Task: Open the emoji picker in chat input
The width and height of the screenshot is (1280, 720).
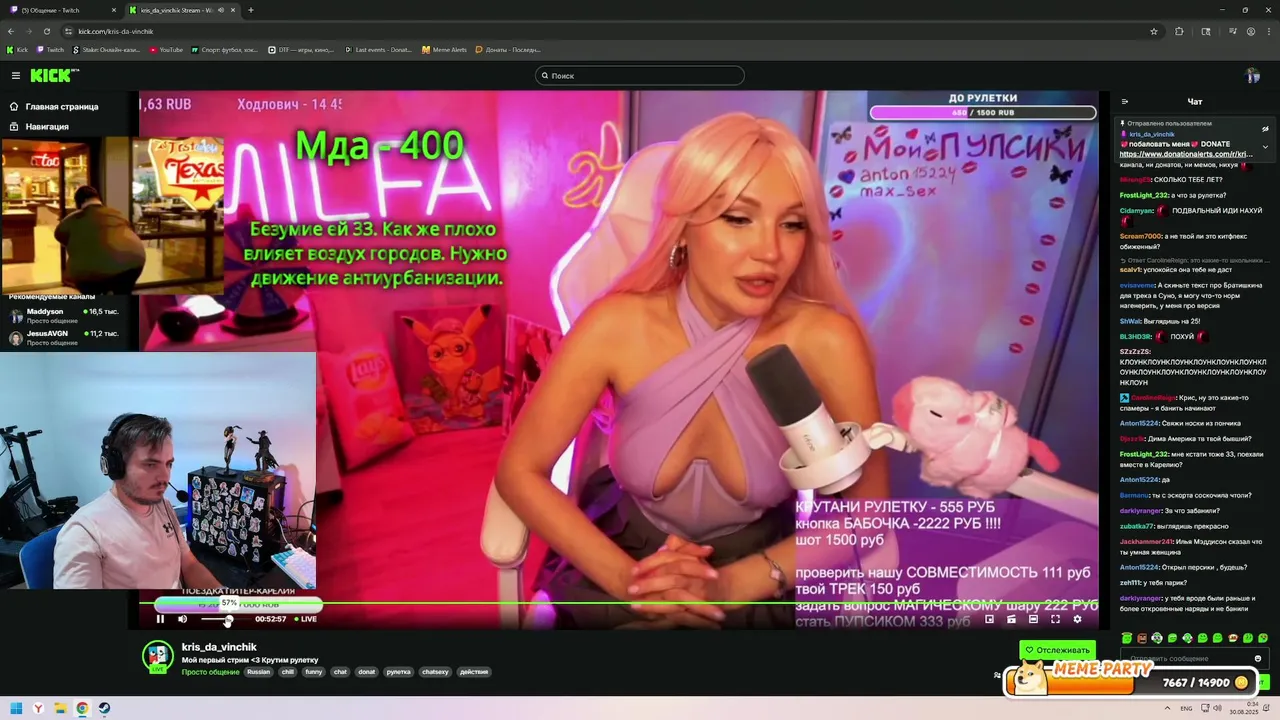Action: 1258,659
